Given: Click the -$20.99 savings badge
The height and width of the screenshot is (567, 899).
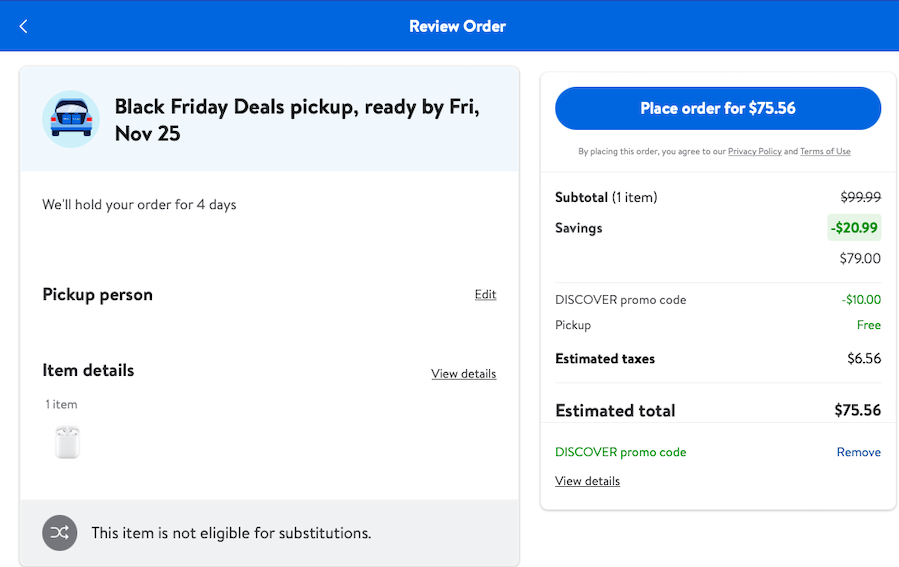Looking at the screenshot, I should [853, 228].
